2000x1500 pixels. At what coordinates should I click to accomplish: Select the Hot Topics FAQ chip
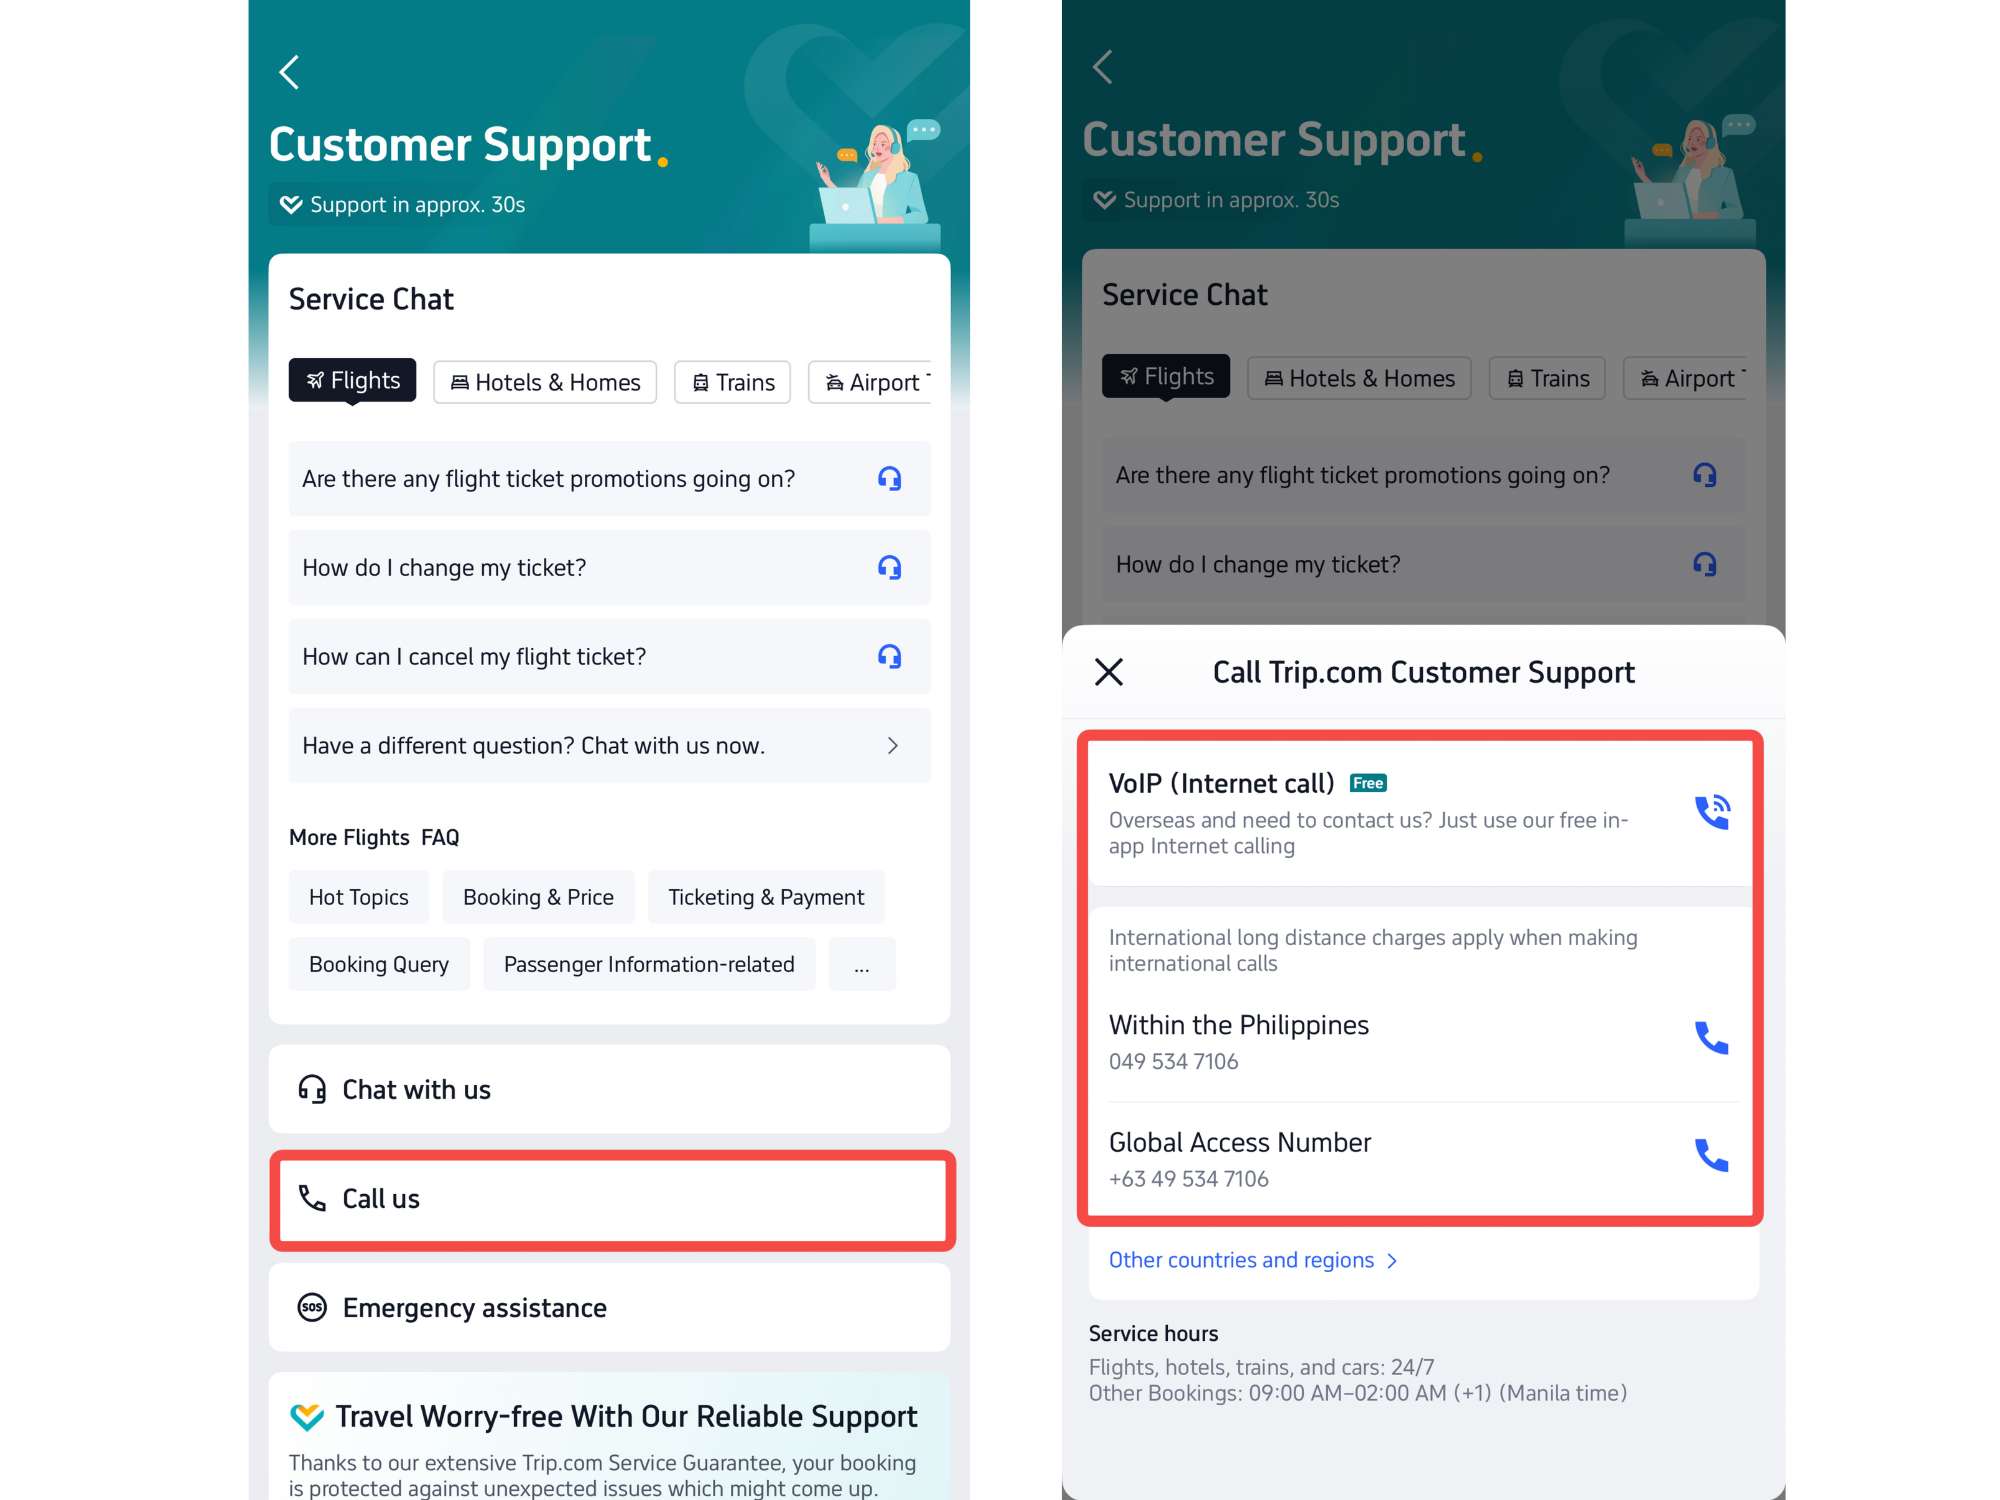pos(359,897)
